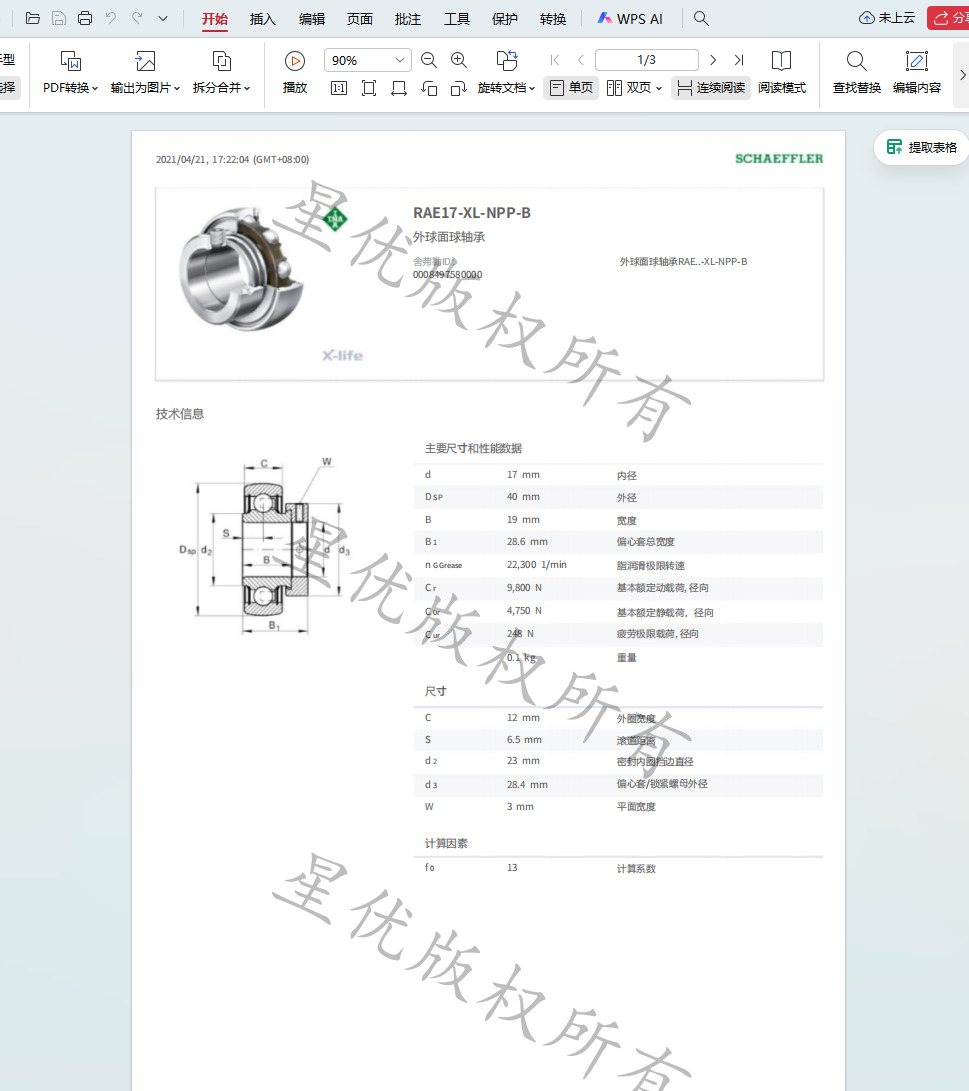Enable 单页 single page view

[x=571, y=88]
